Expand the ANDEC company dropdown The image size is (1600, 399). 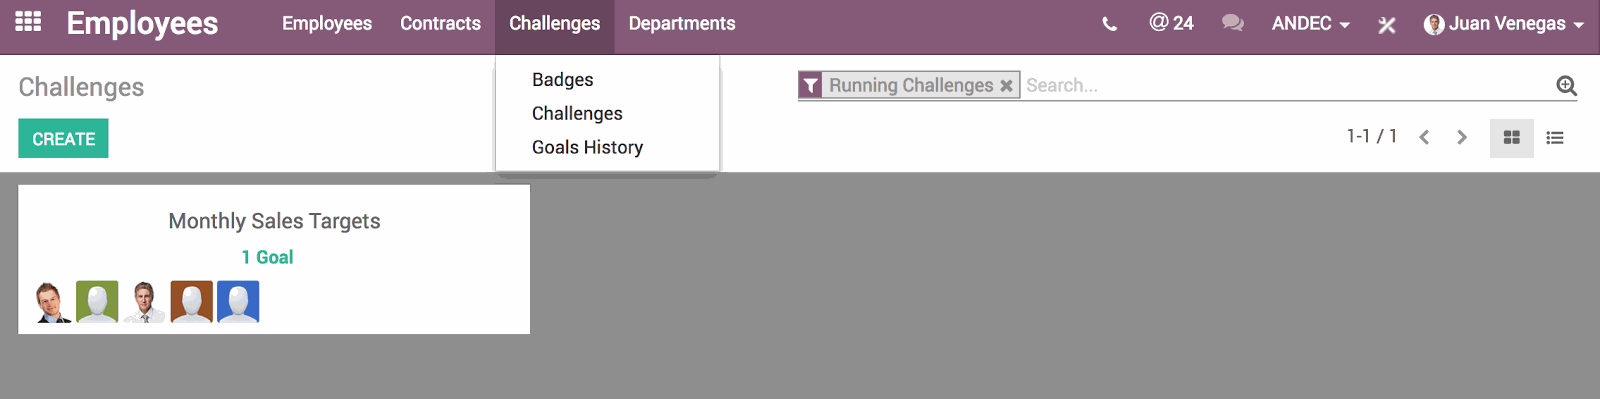[1311, 23]
